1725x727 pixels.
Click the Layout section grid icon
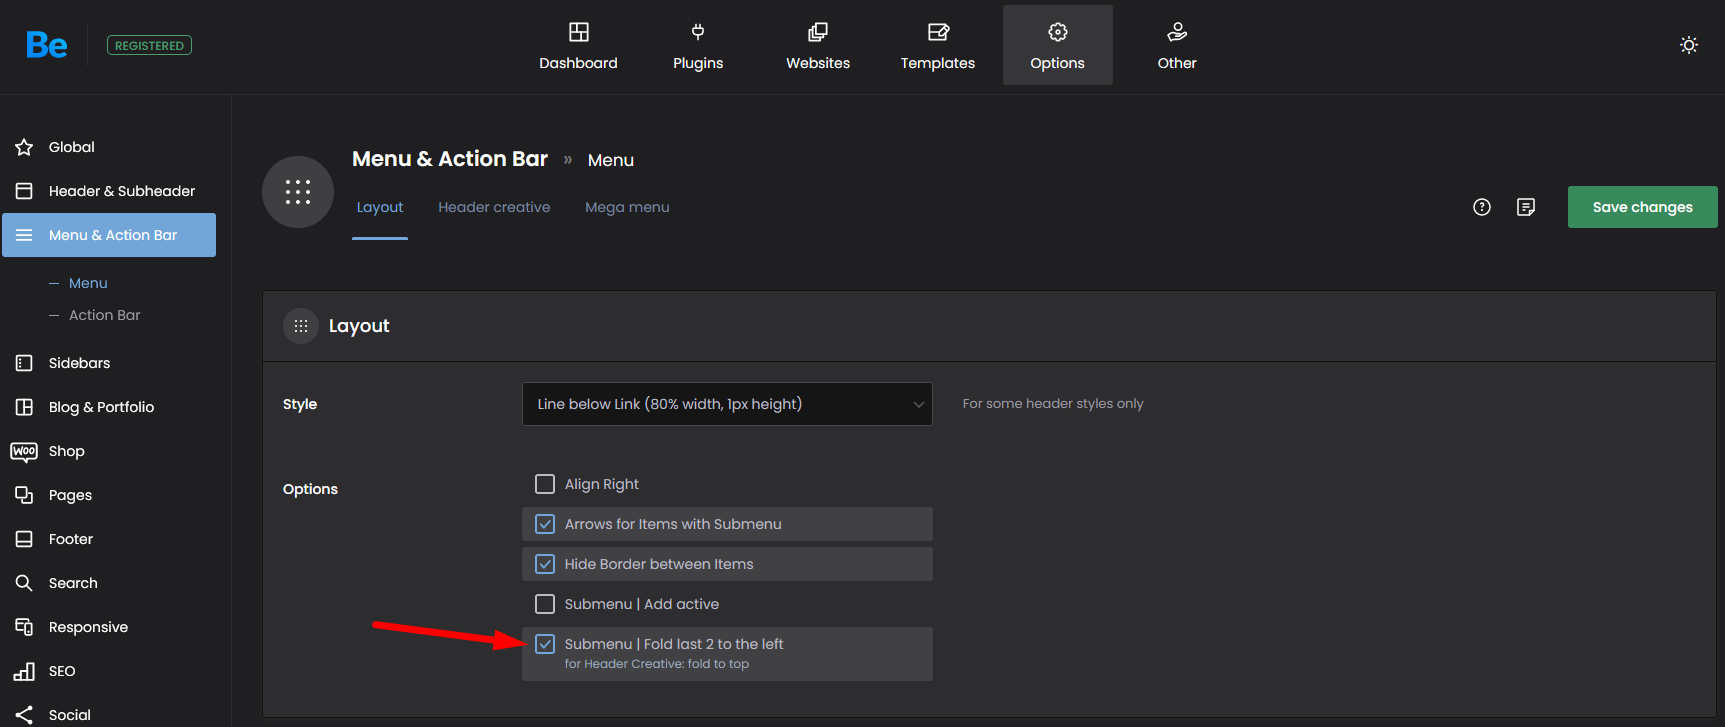coord(301,326)
